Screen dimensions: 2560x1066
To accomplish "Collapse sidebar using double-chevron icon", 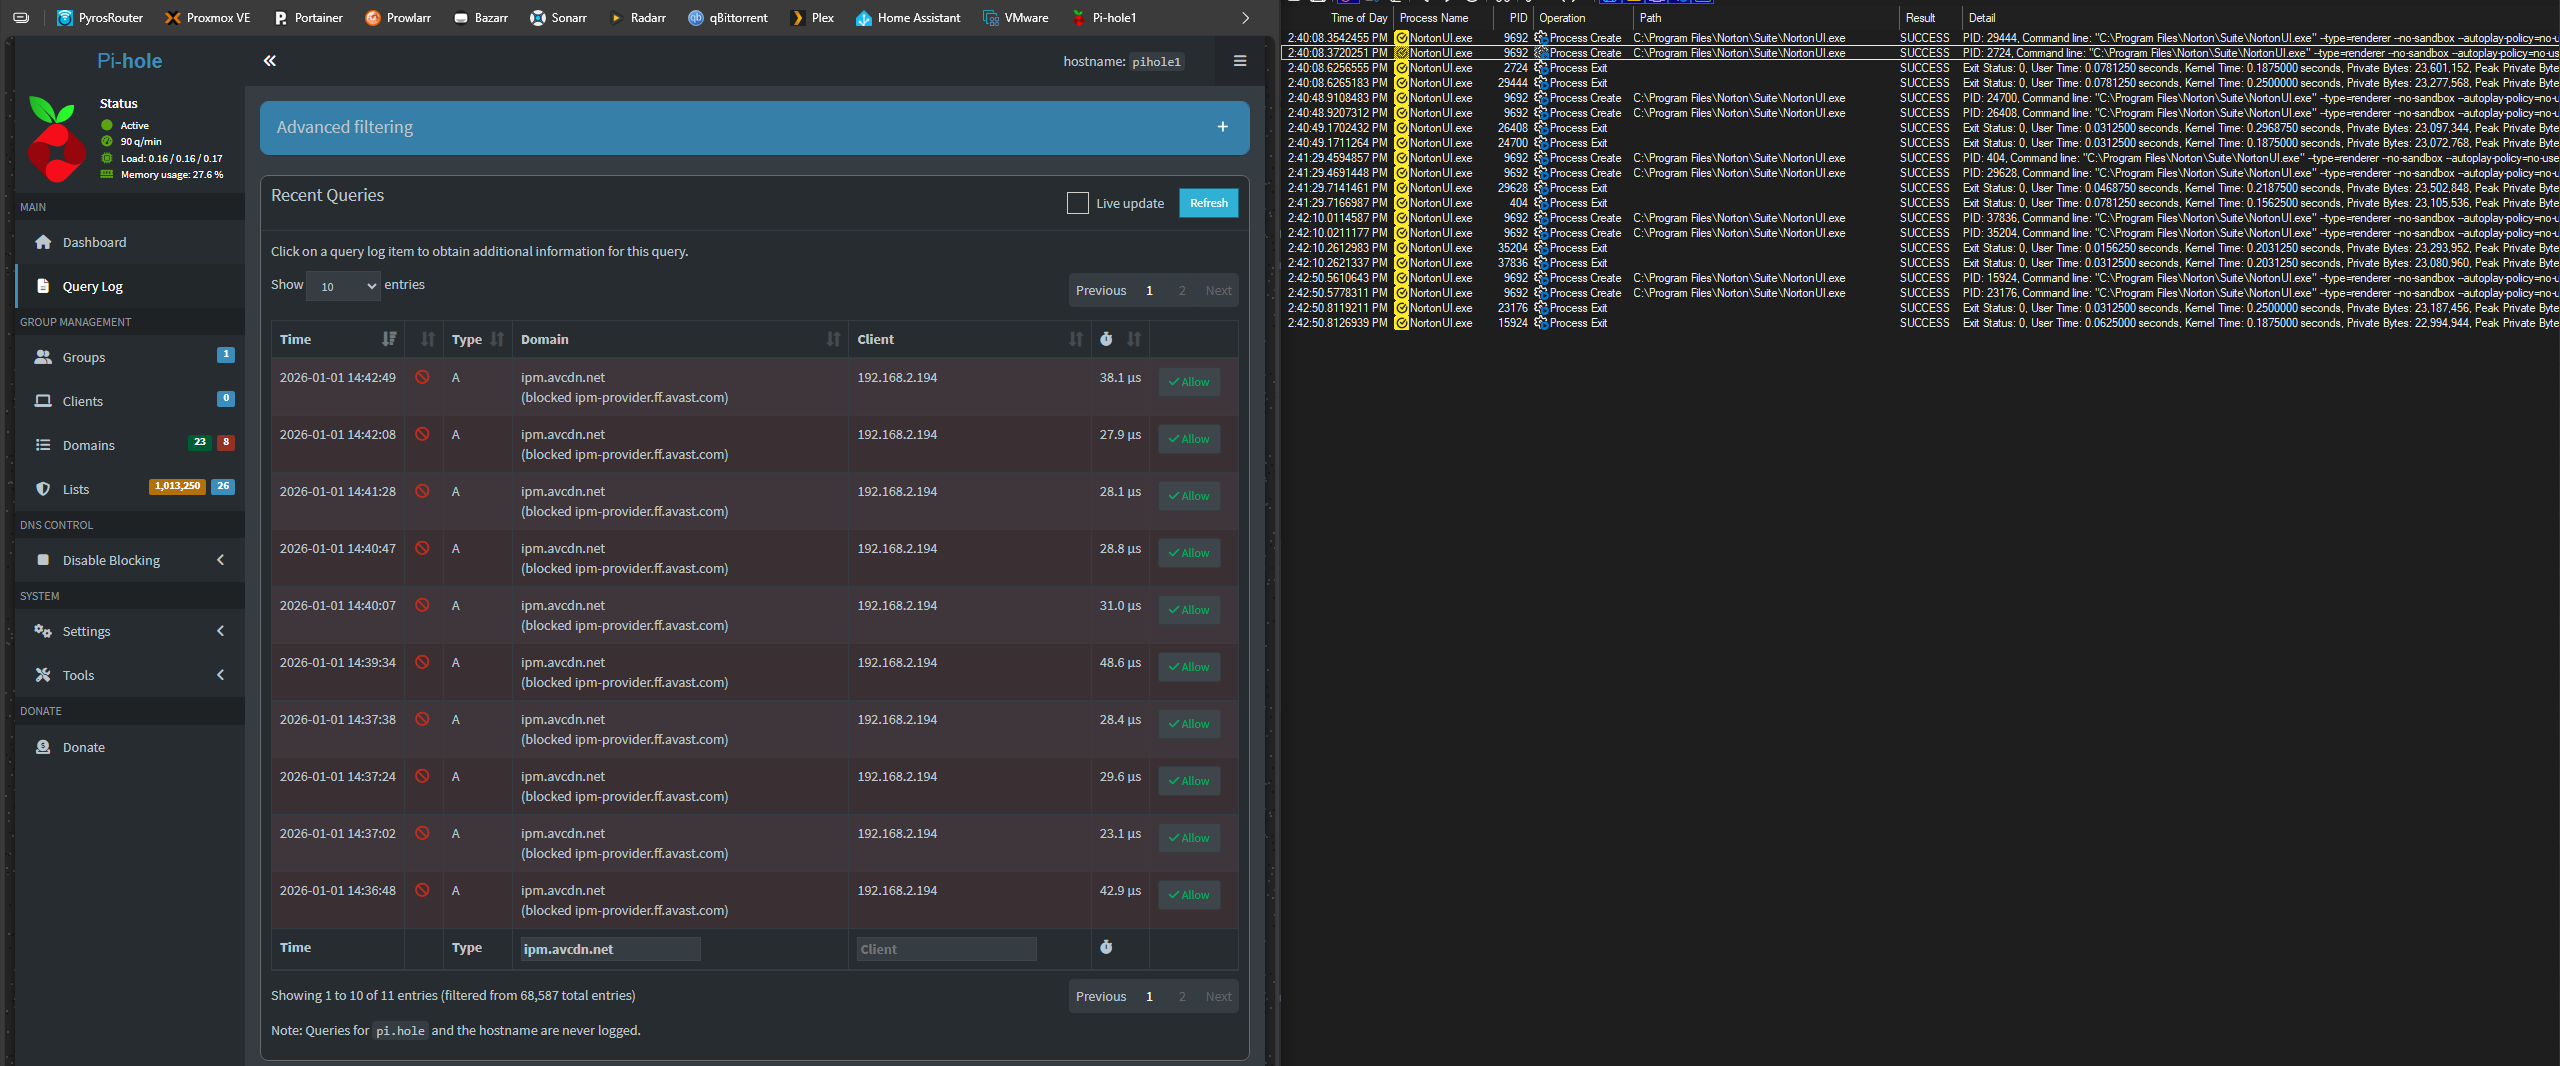I will pos(270,61).
